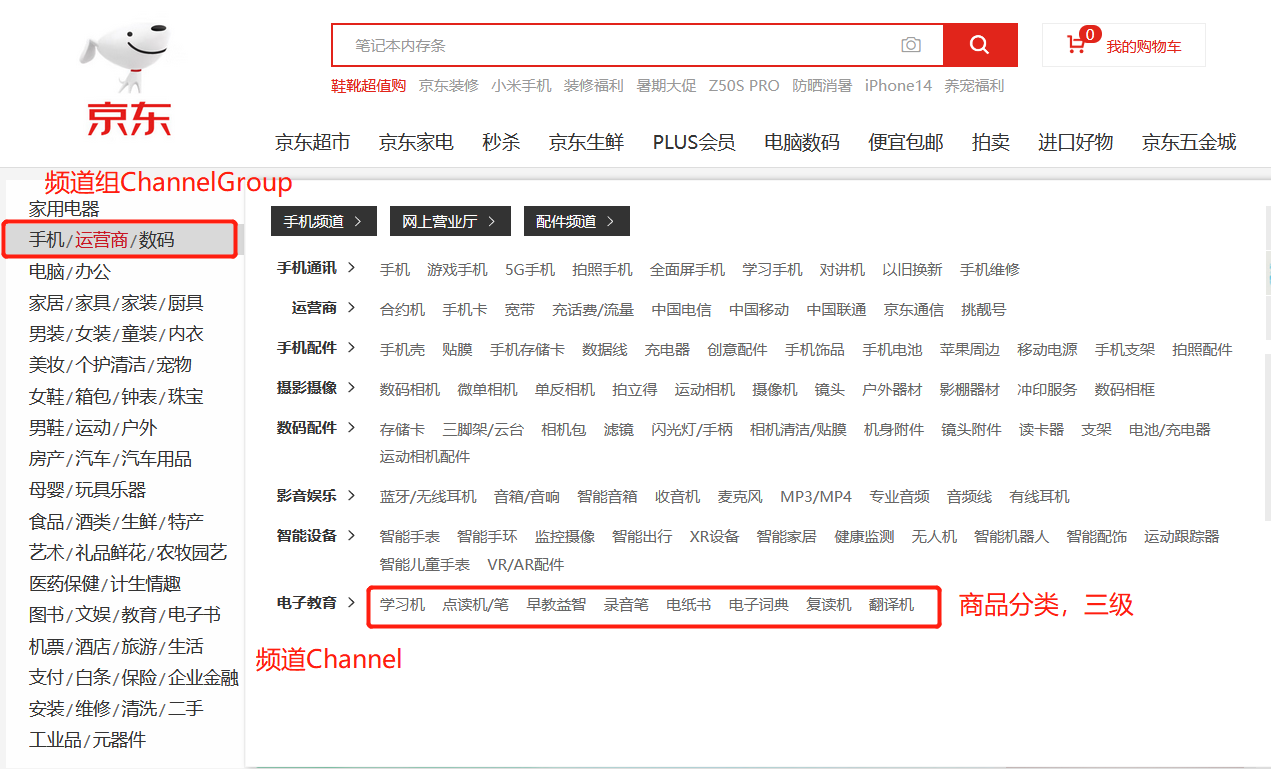The image size is (1271, 769).
Task: Click the 读卡器 category link
Action: (x=1041, y=430)
